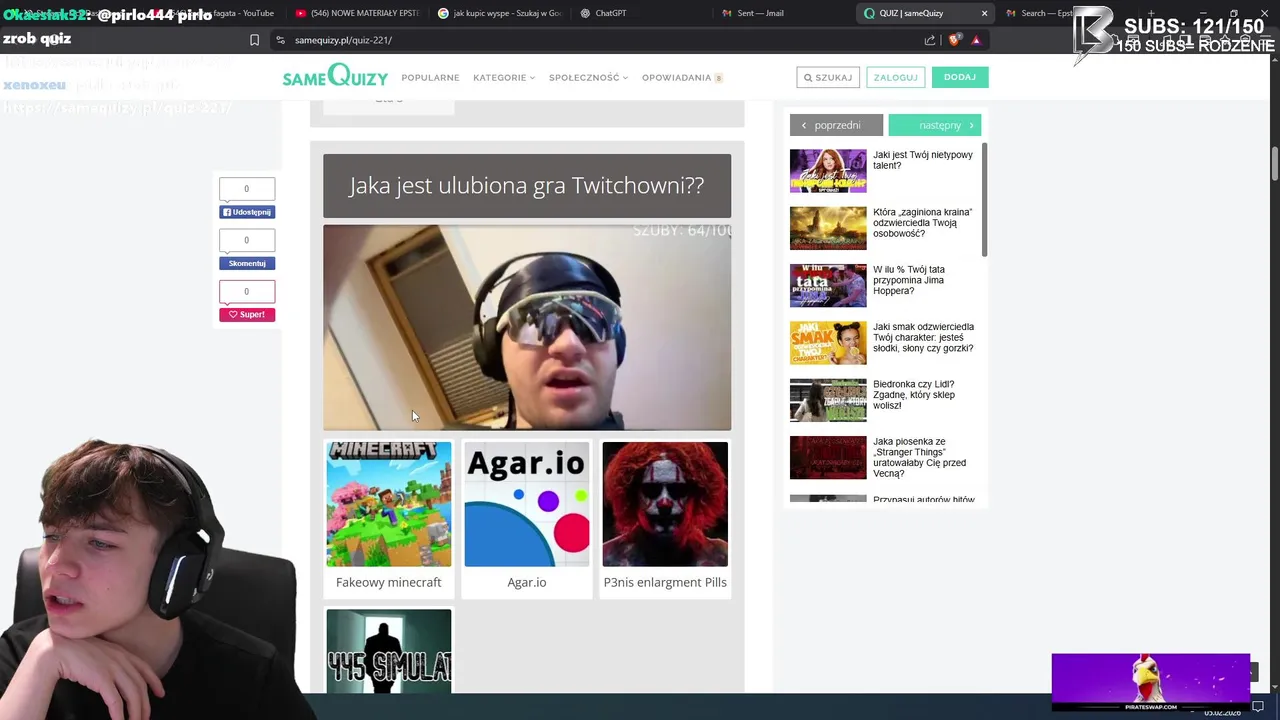
Task: Select the 445 Simulator answer image
Action: click(x=389, y=651)
